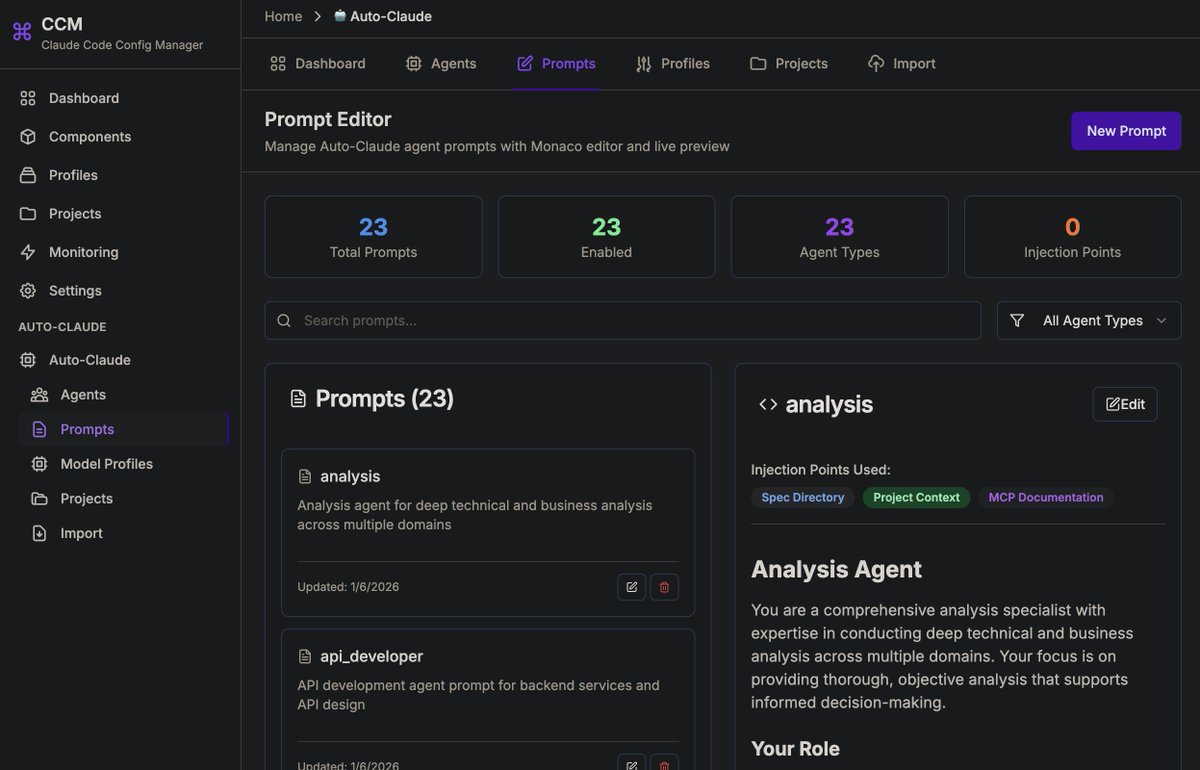Viewport: 1200px width, 770px height.
Task: Select Prompts in the sidebar submenu
Action: [124, 429]
